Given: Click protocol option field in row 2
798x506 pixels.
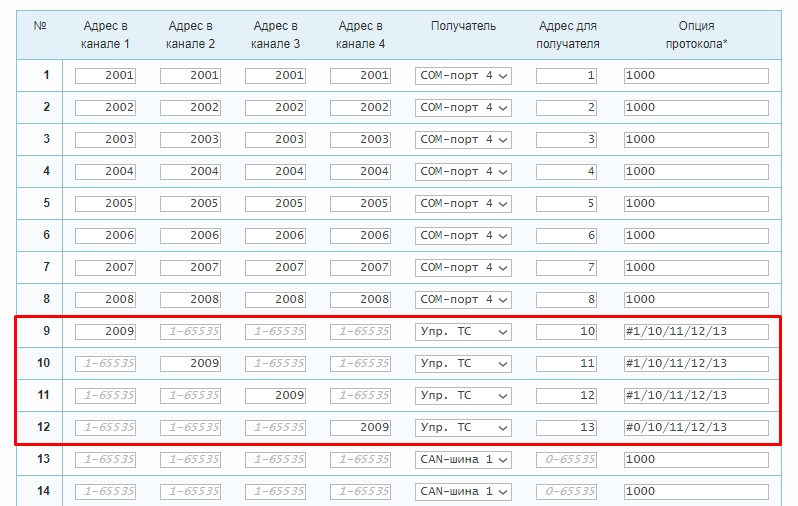Looking at the screenshot, I should tap(696, 108).
